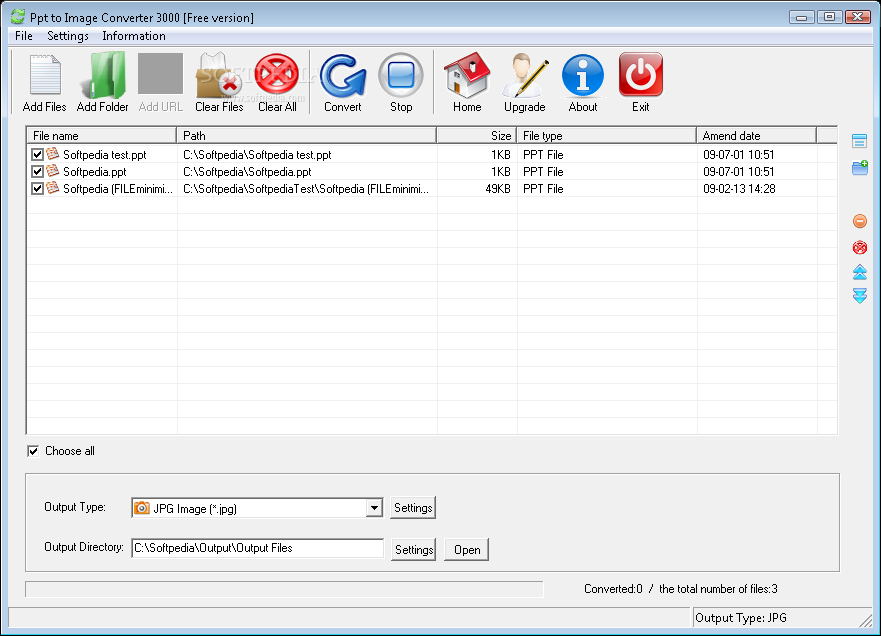The width and height of the screenshot is (881, 636).
Task: Click the PPT file icon beside Softpedia test.ppt
Action: [x=53, y=153]
